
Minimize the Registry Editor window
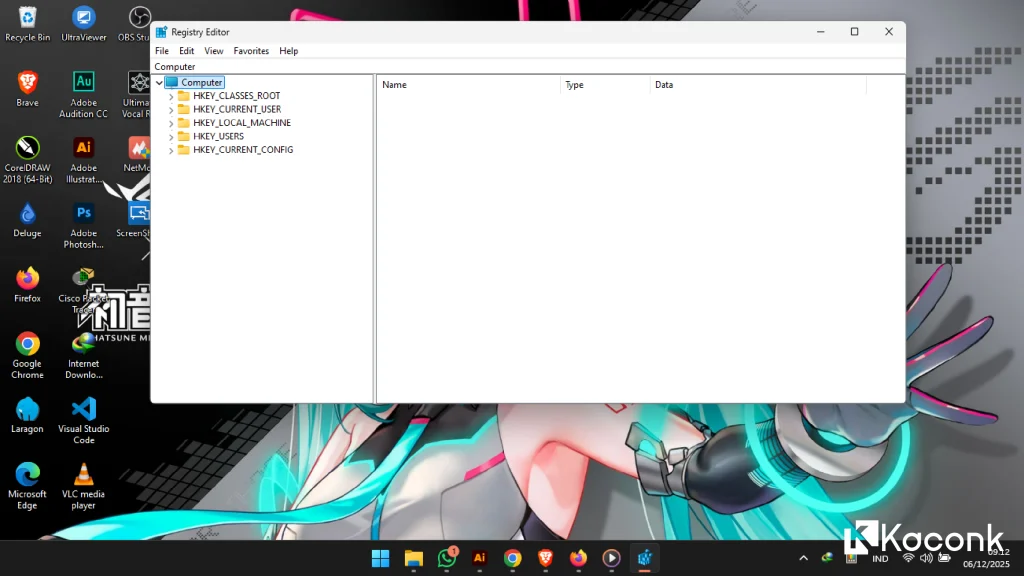(x=821, y=32)
